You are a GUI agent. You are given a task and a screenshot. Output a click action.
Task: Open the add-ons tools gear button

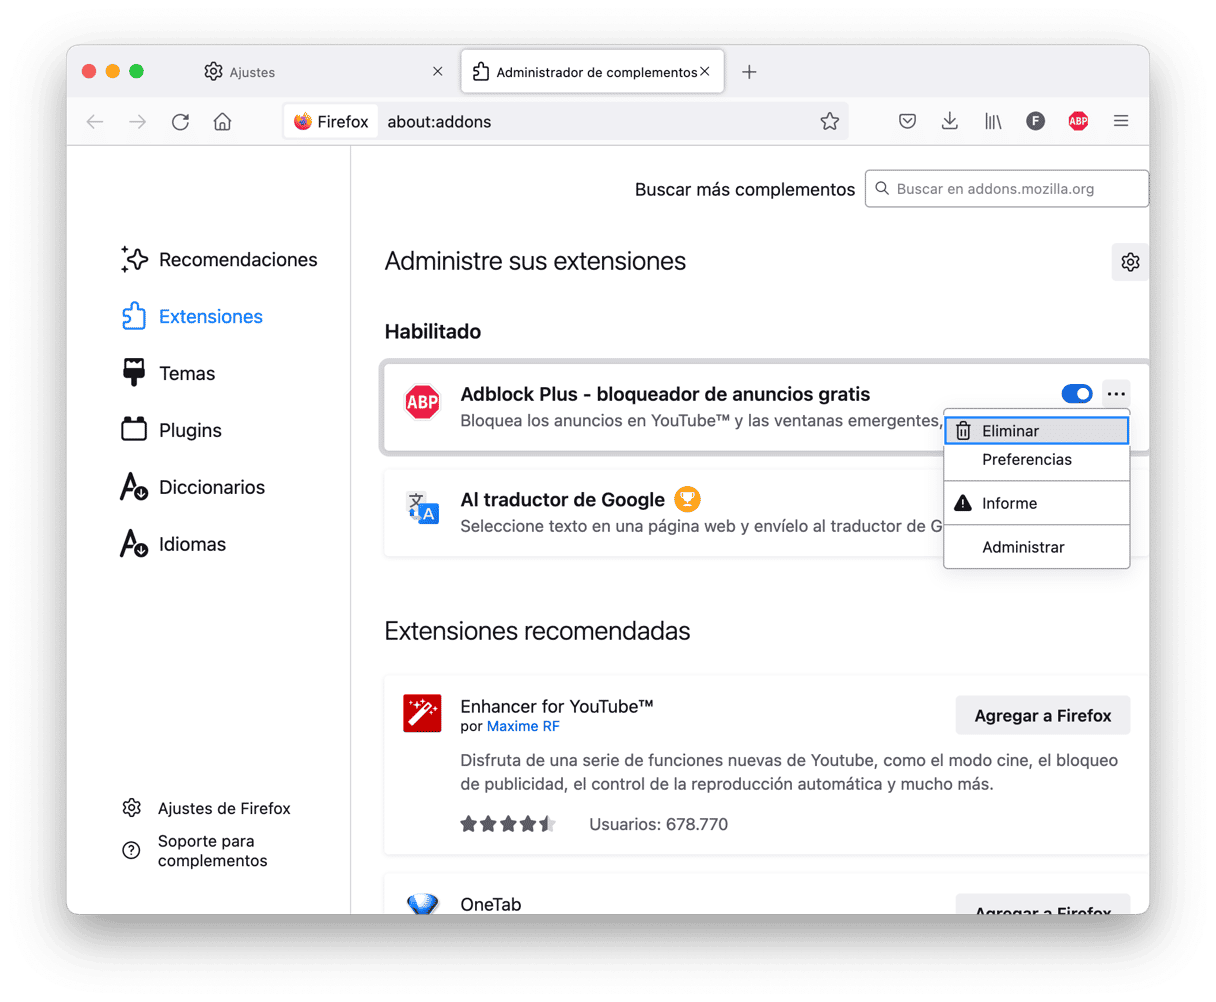[1130, 262]
